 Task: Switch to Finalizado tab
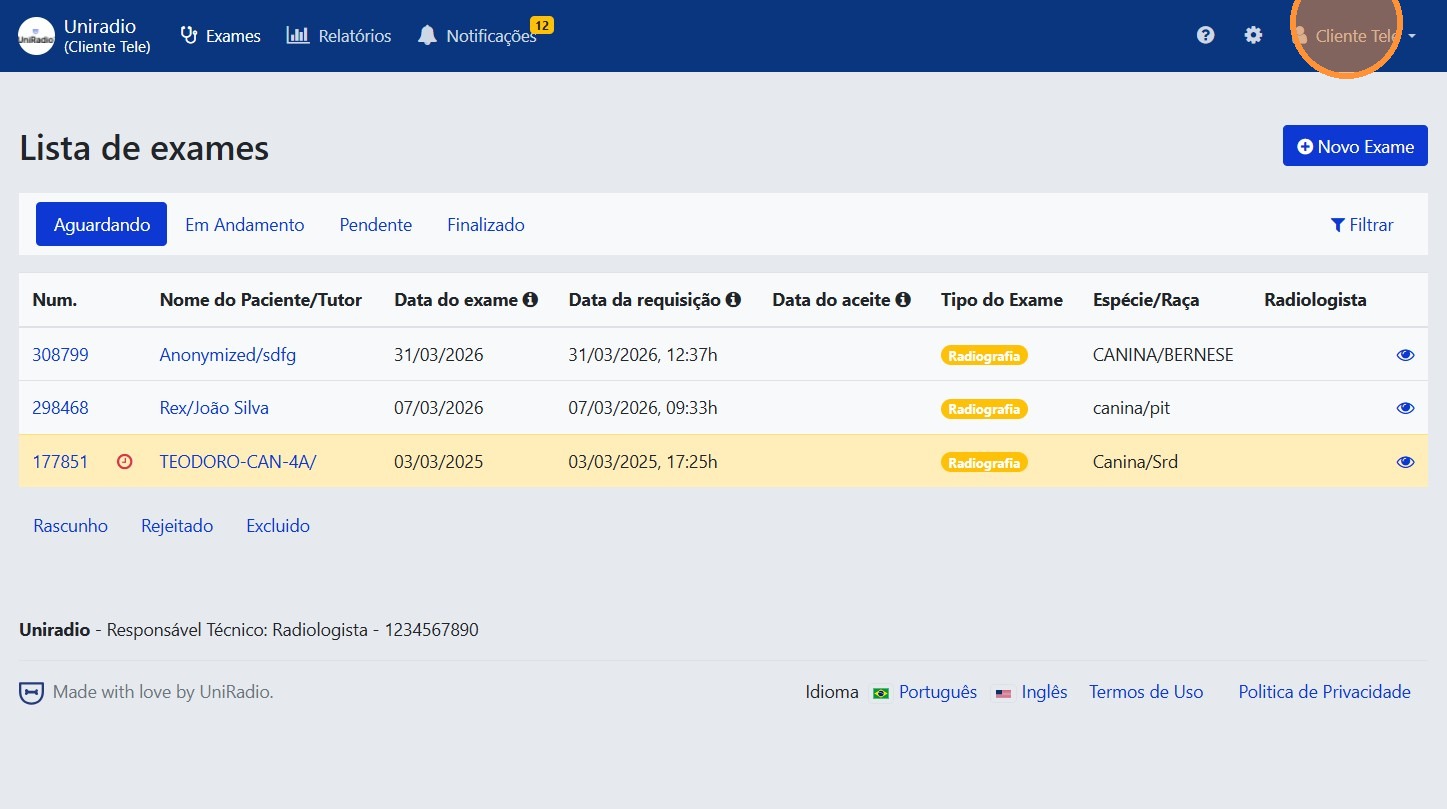point(485,225)
